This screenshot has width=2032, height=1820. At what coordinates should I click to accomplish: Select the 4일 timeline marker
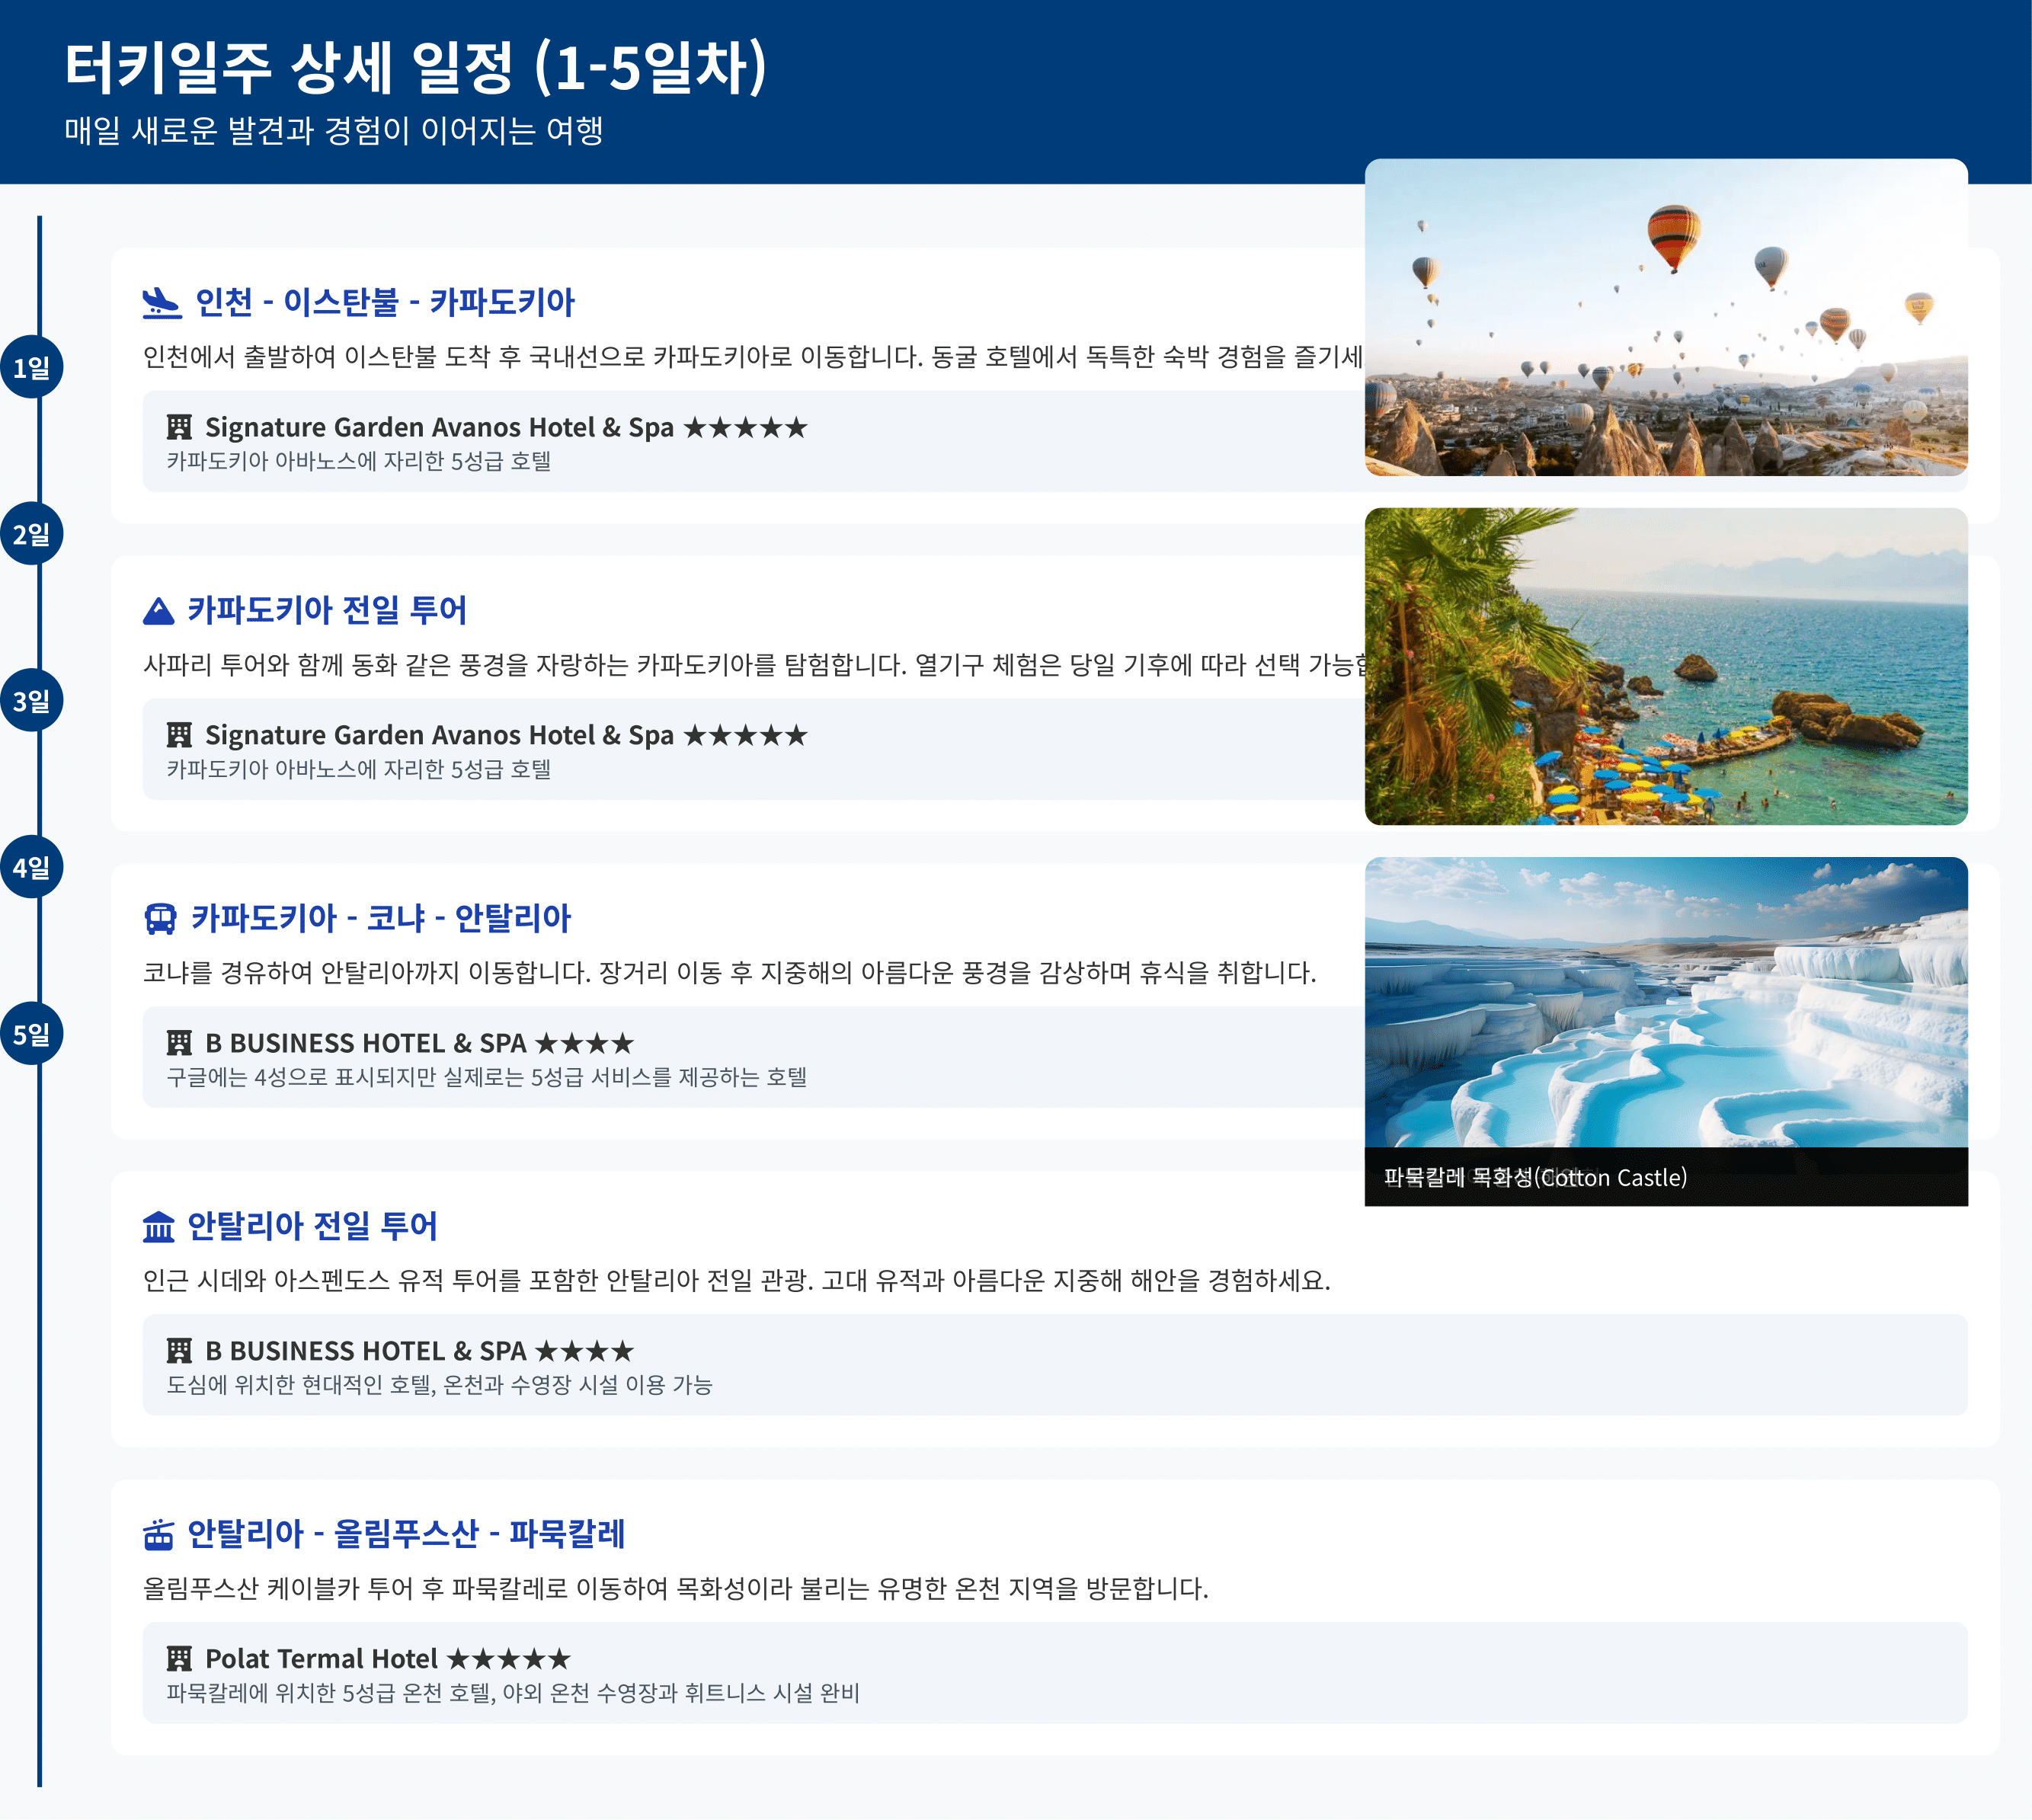pos(32,867)
